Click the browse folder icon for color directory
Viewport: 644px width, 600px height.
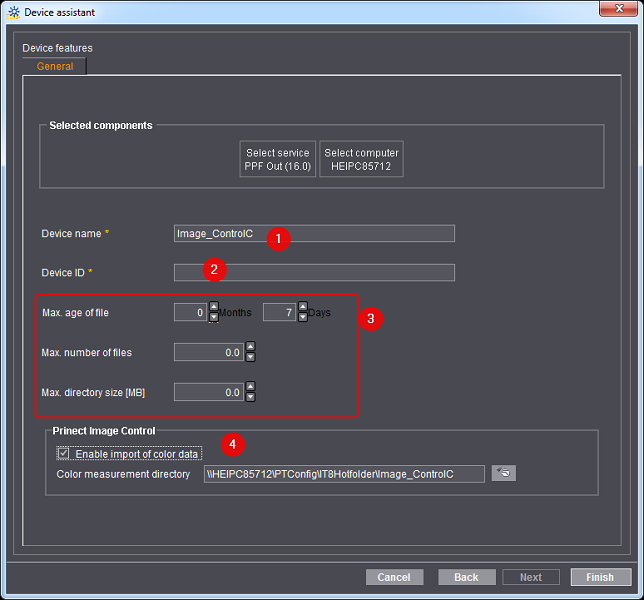tap(504, 473)
